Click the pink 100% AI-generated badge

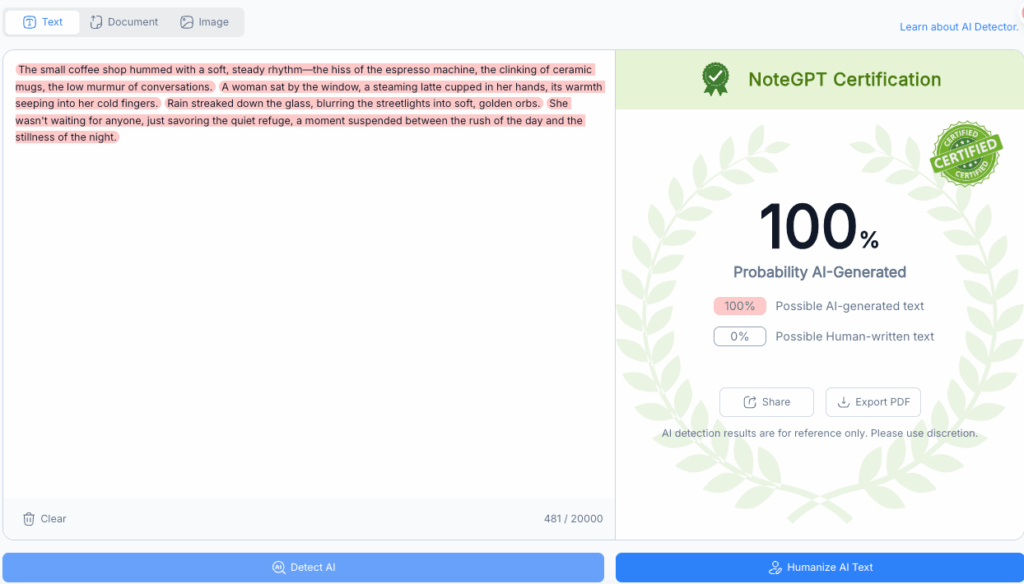tap(739, 306)
